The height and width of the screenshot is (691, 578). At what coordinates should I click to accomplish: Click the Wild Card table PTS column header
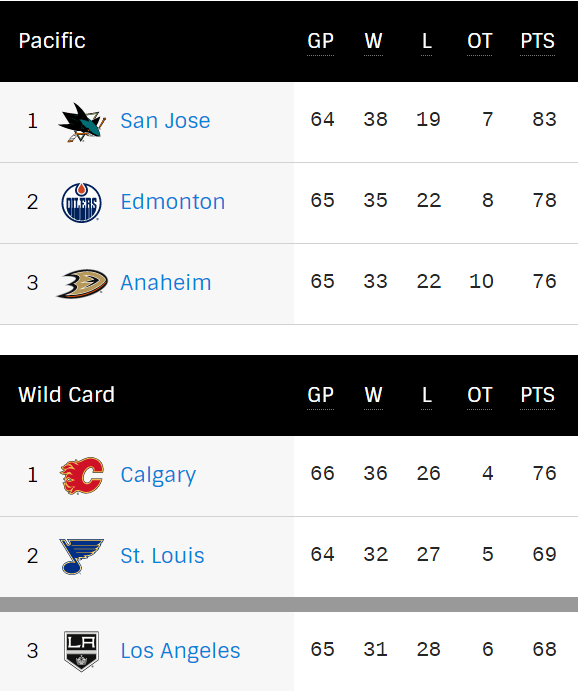537,395
